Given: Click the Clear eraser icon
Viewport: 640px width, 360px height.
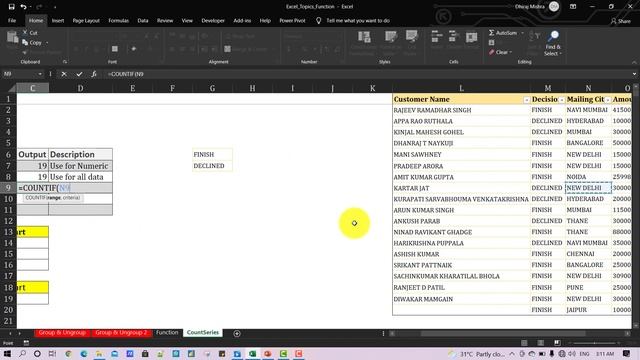Looking at the screenshot, I should coord(491,52).
